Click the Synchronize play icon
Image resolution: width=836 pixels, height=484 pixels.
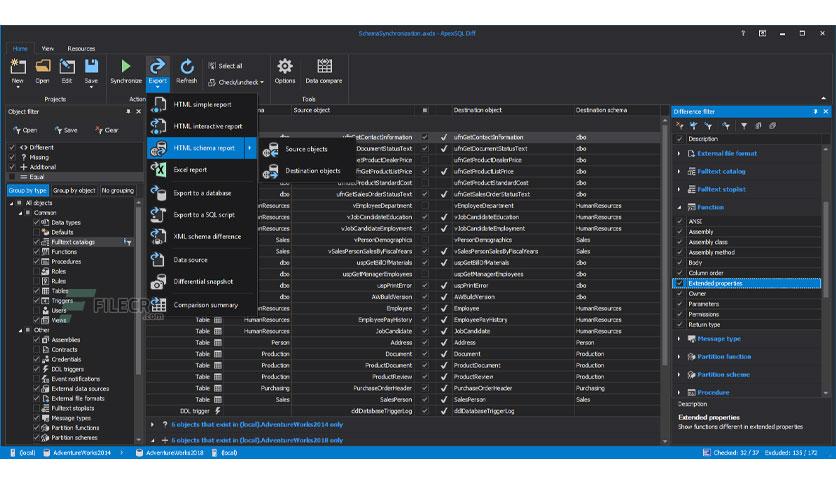126,66
